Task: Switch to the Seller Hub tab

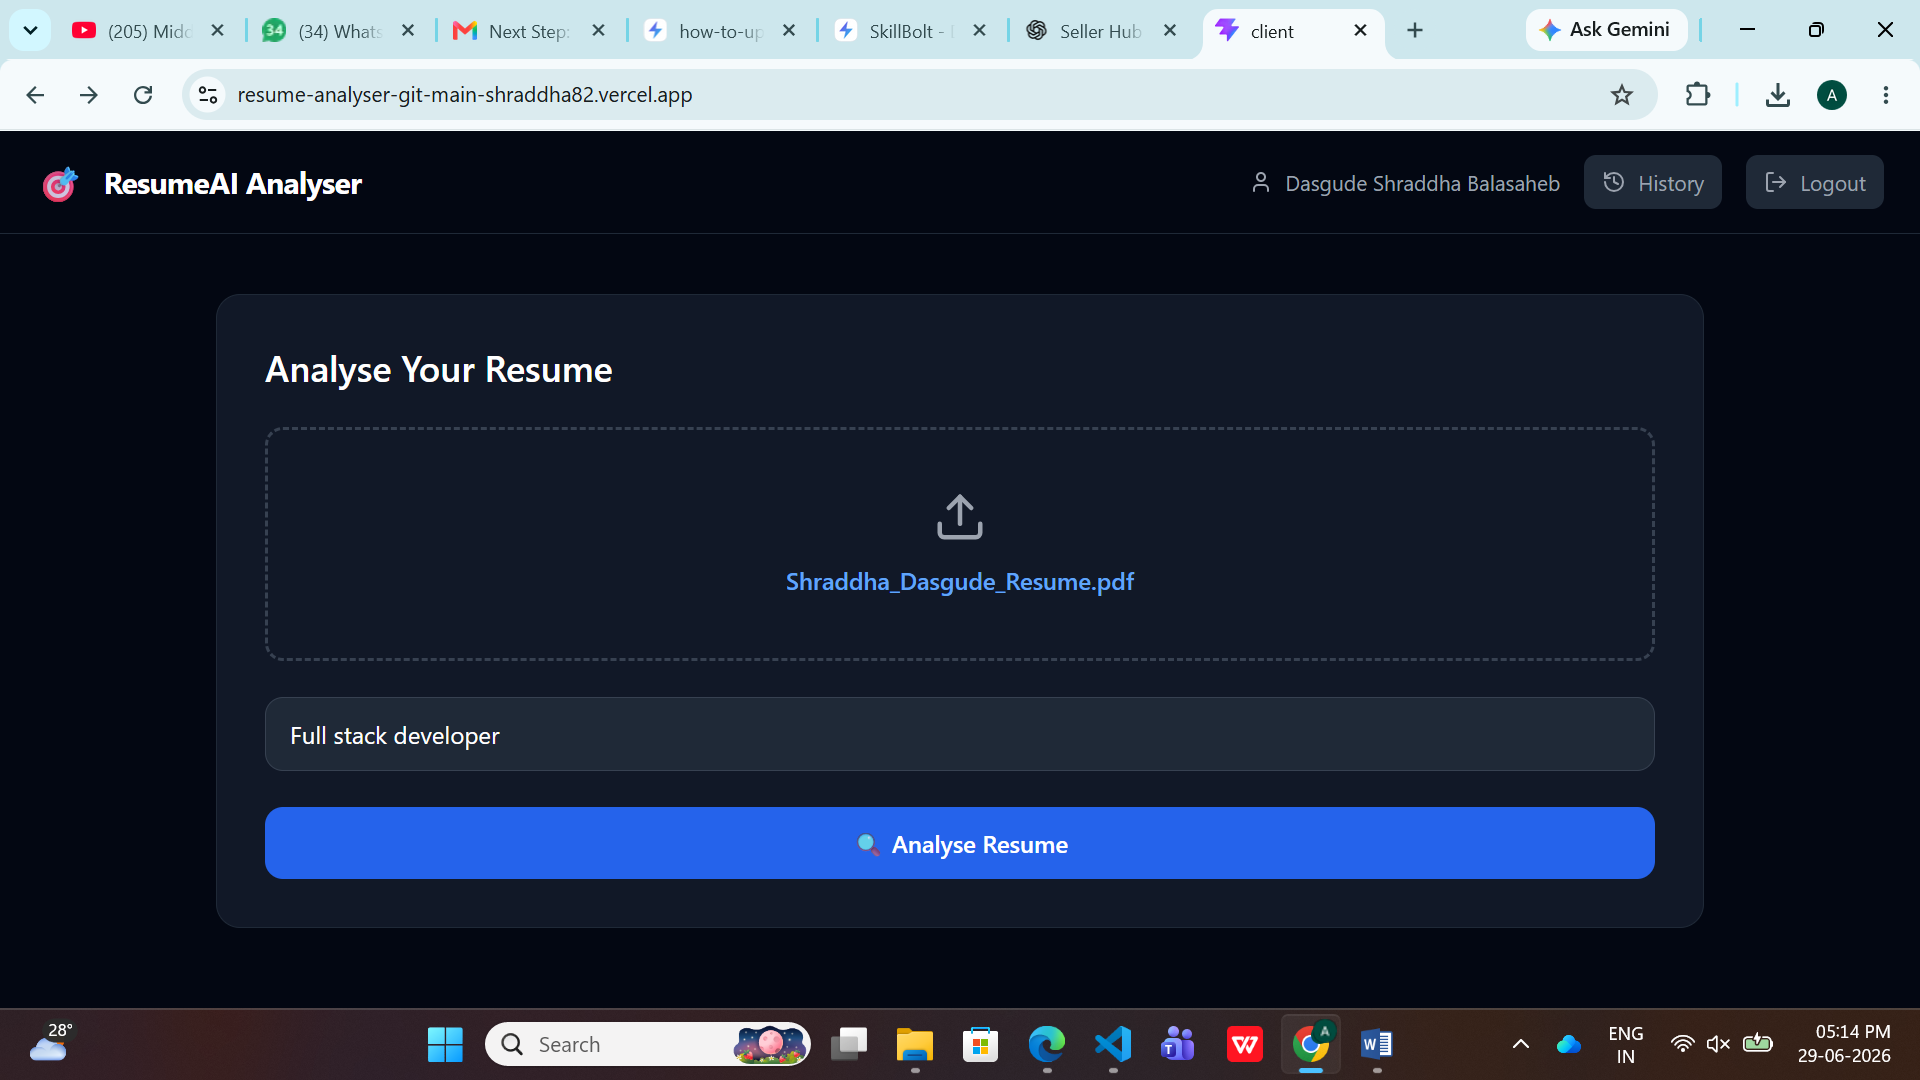Action: pos(1098,31)
